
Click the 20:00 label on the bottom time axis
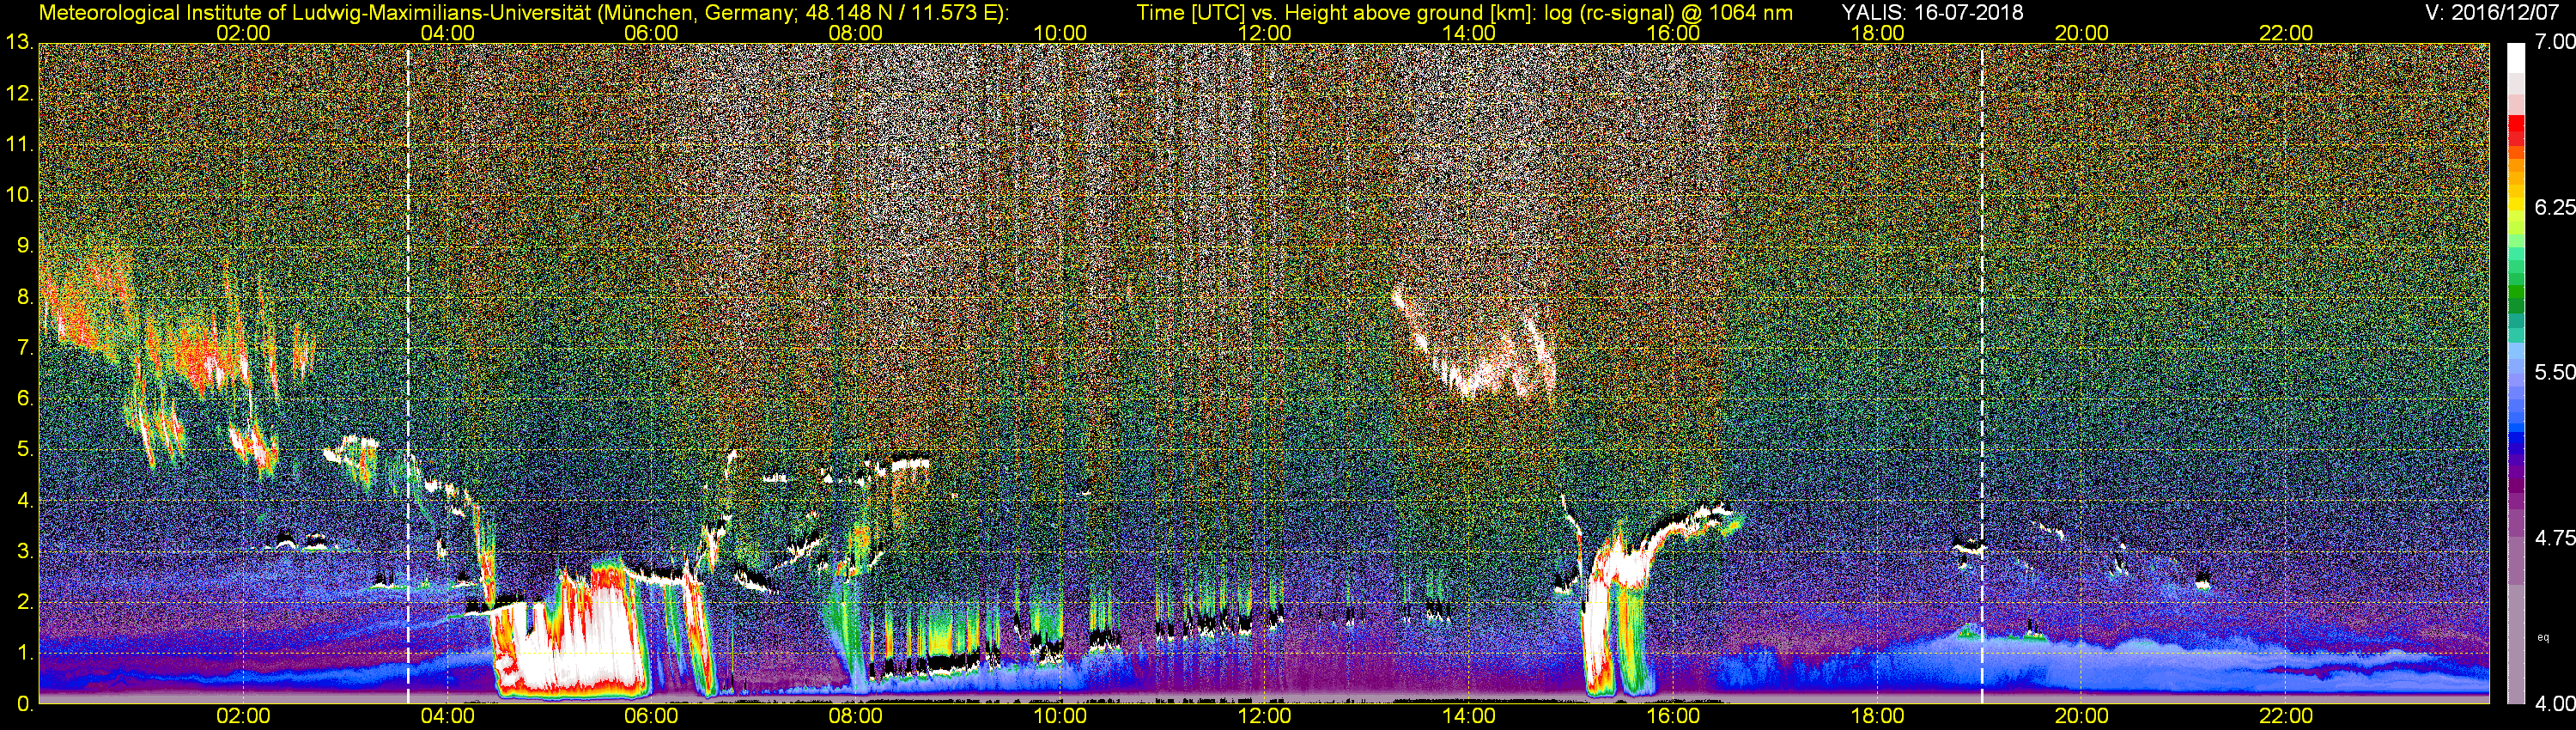[2082, 716]
